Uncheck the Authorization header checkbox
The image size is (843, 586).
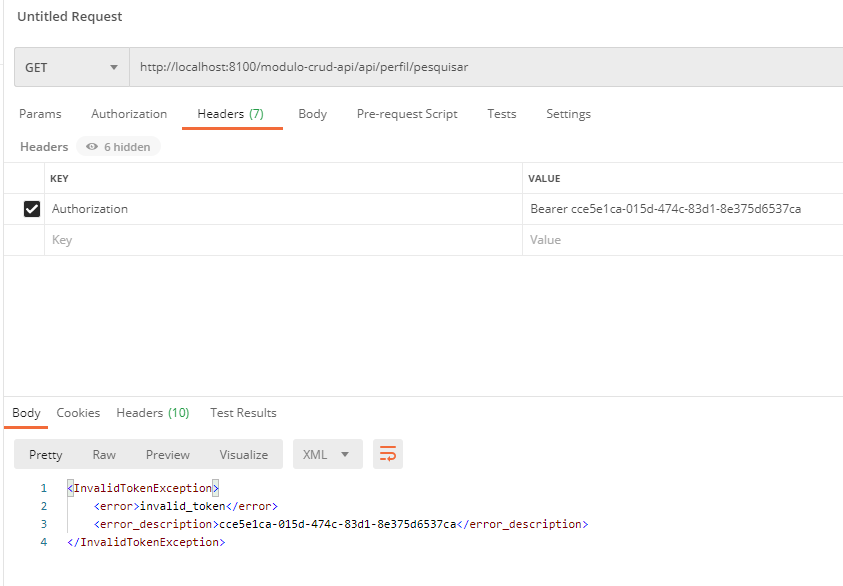(x=32, y=209)
